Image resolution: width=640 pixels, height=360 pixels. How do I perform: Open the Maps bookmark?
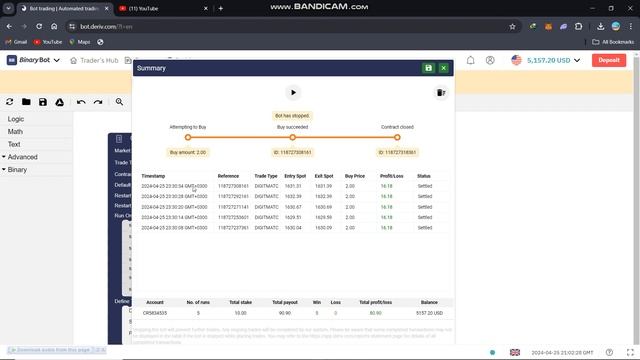click(x=80, y=42)
